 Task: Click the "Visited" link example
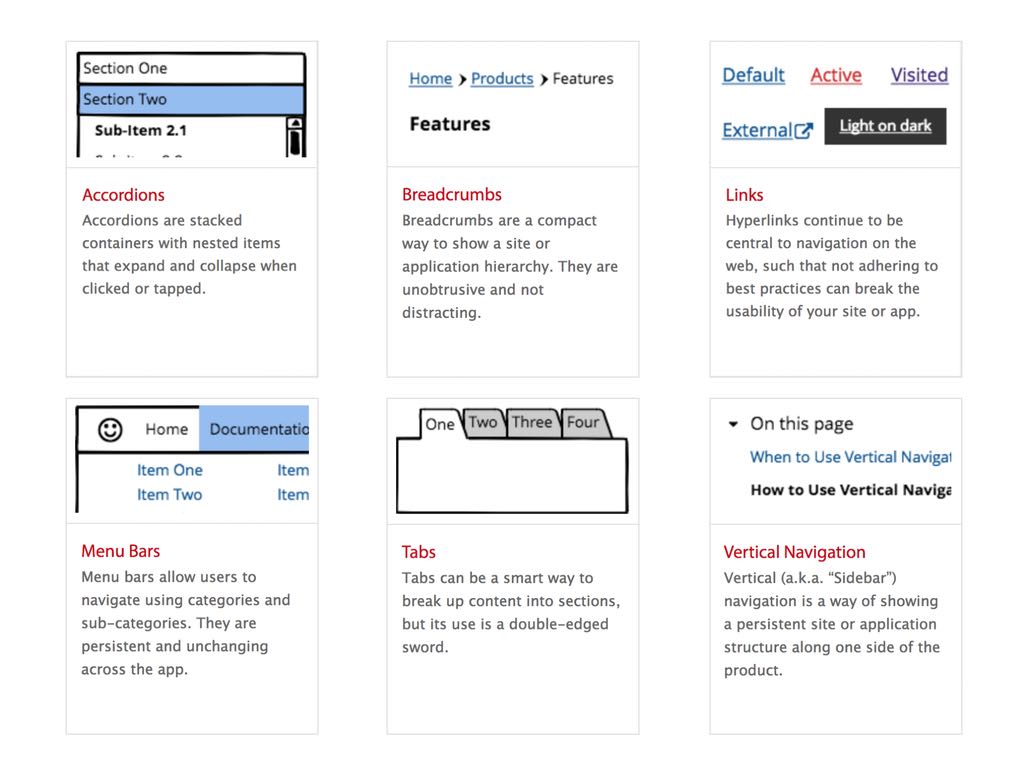coord(918,75)
